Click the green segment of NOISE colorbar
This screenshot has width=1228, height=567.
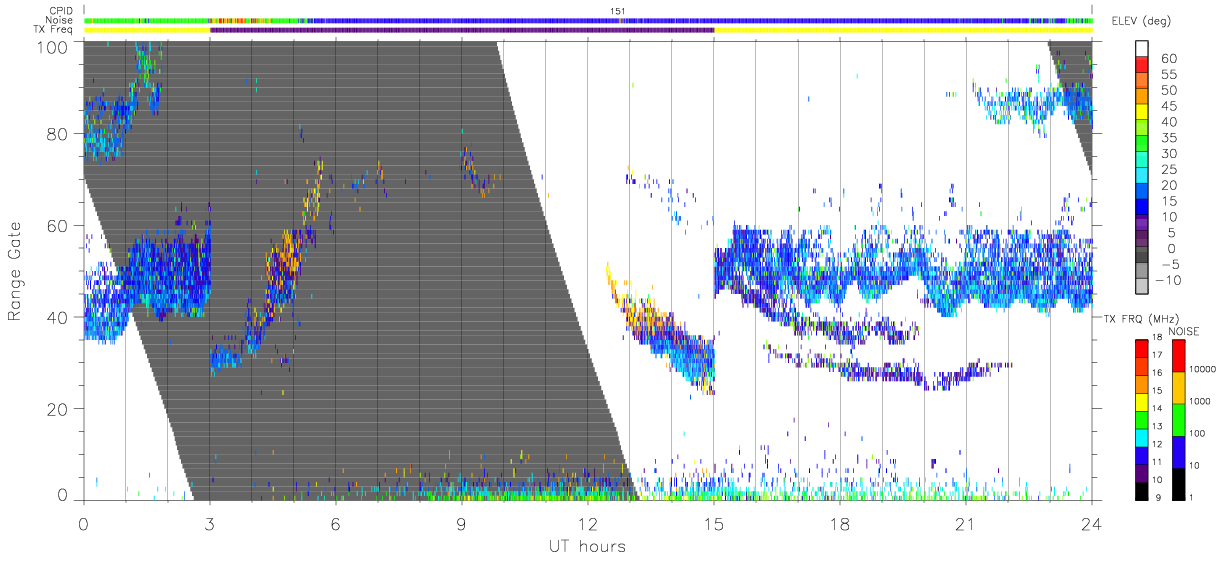(x=1178, y=419)
